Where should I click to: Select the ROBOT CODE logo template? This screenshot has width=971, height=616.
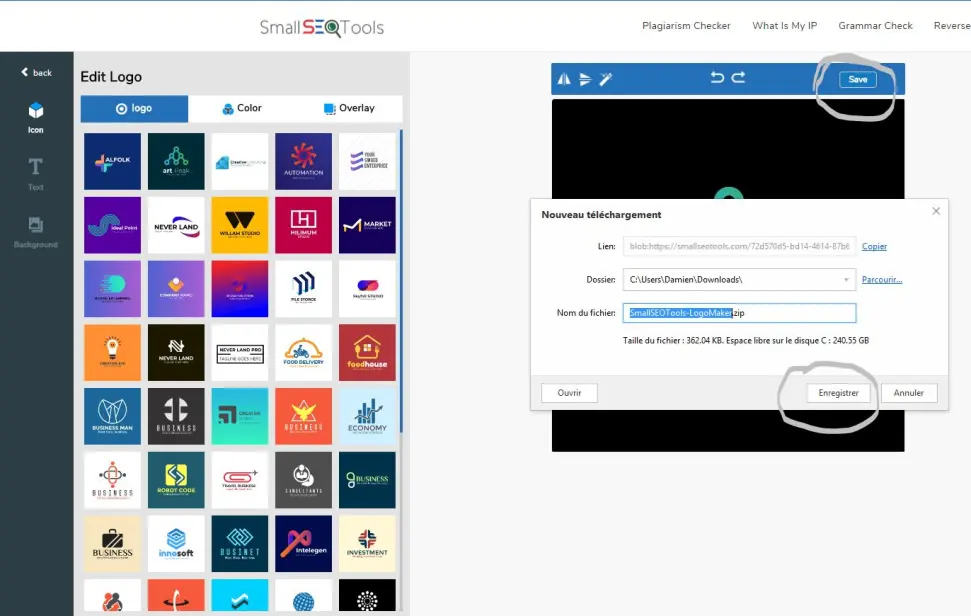tap(176, 480)
